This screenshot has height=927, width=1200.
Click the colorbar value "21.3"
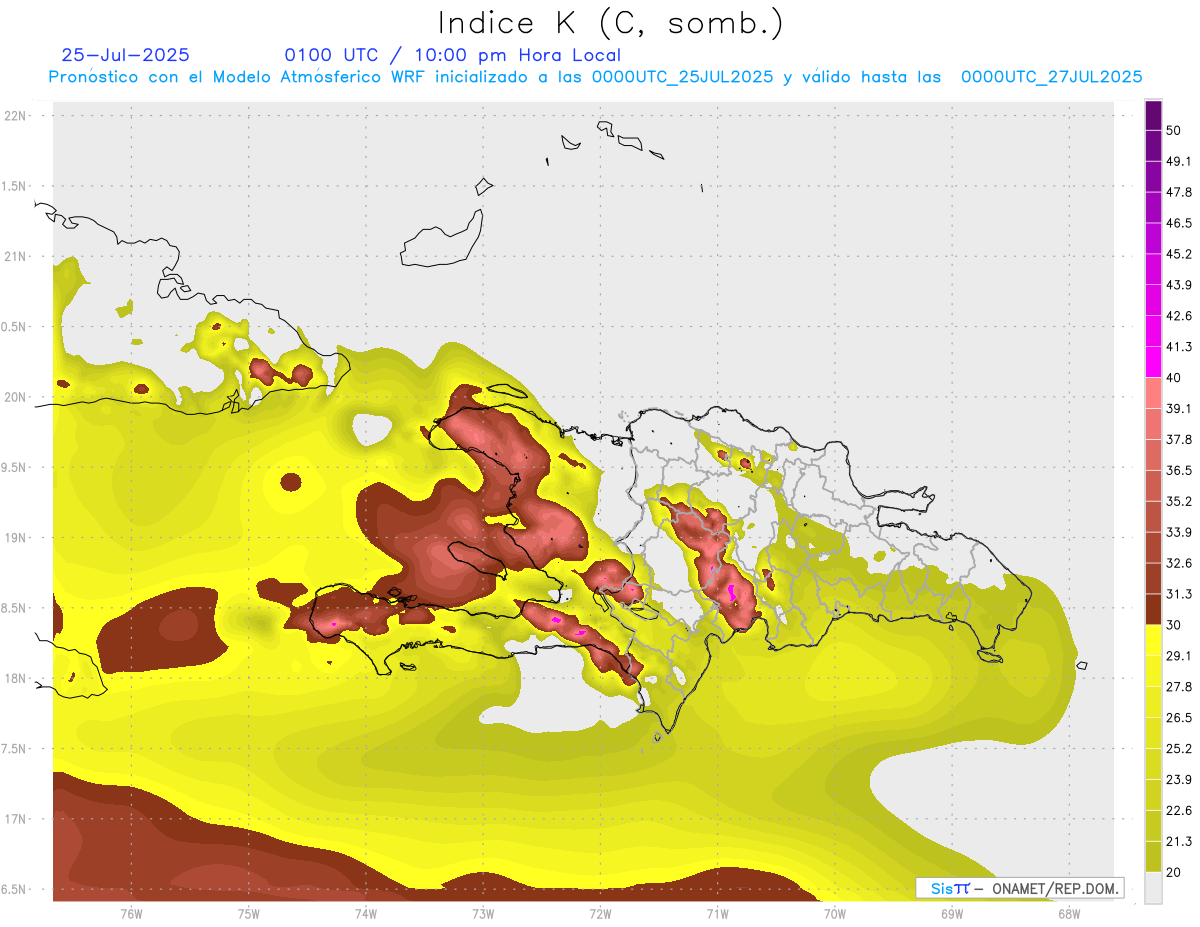tap(1179, 841)
